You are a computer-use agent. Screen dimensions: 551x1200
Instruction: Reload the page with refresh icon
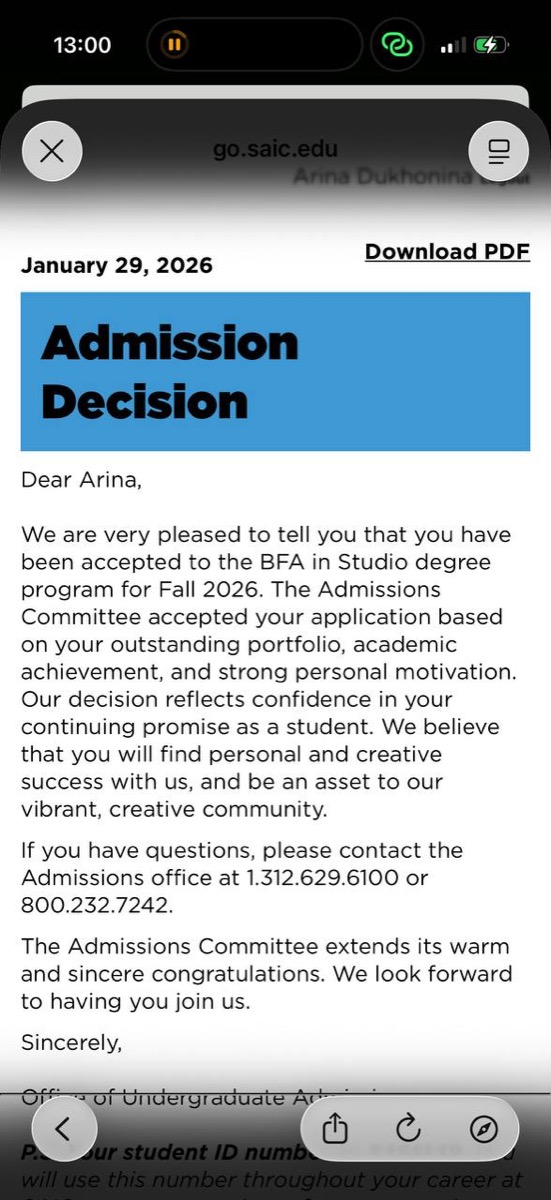408,1129
